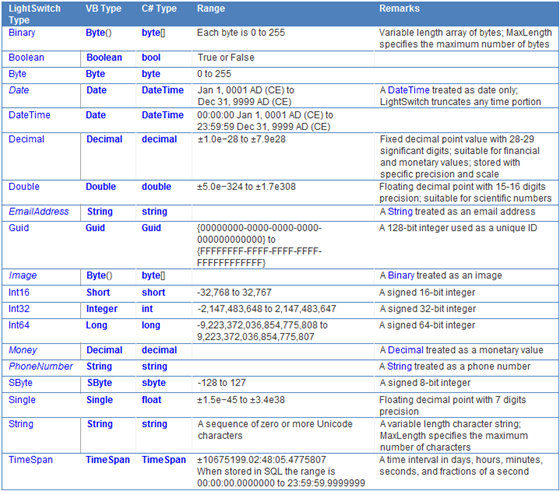560x491 pixels.
Task: Click the Int16 LightSwitch type link
Action: tap(19, 292)
